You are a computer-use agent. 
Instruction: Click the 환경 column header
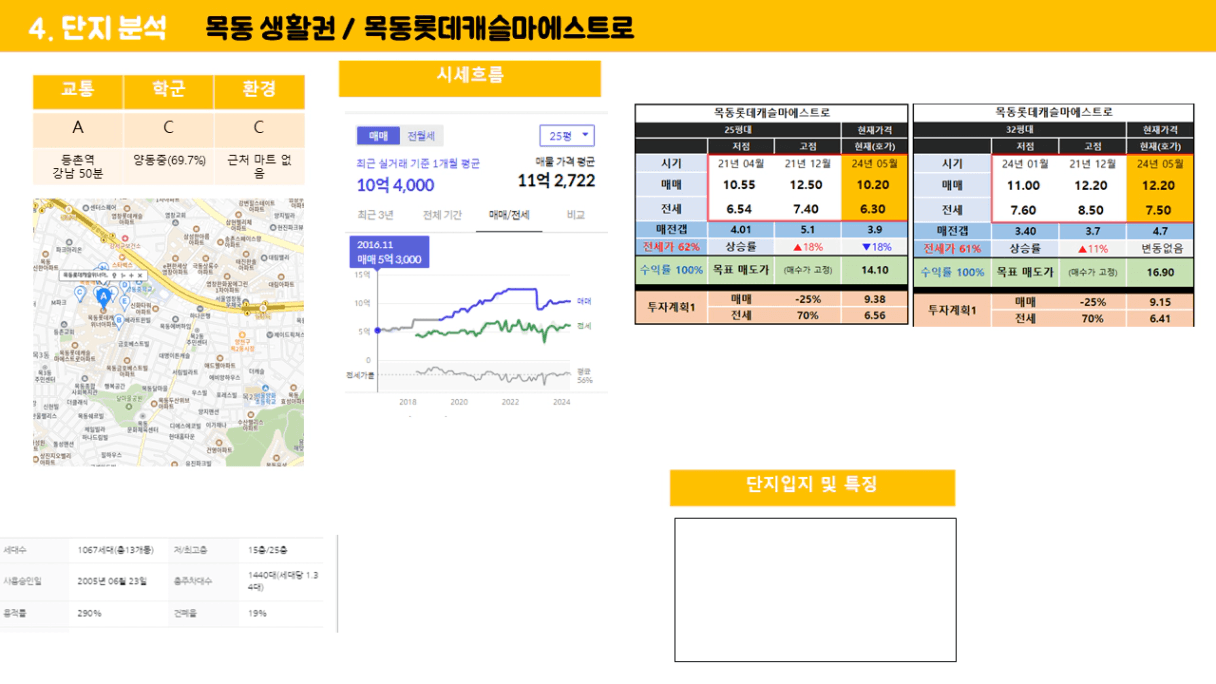pos(259,91)
